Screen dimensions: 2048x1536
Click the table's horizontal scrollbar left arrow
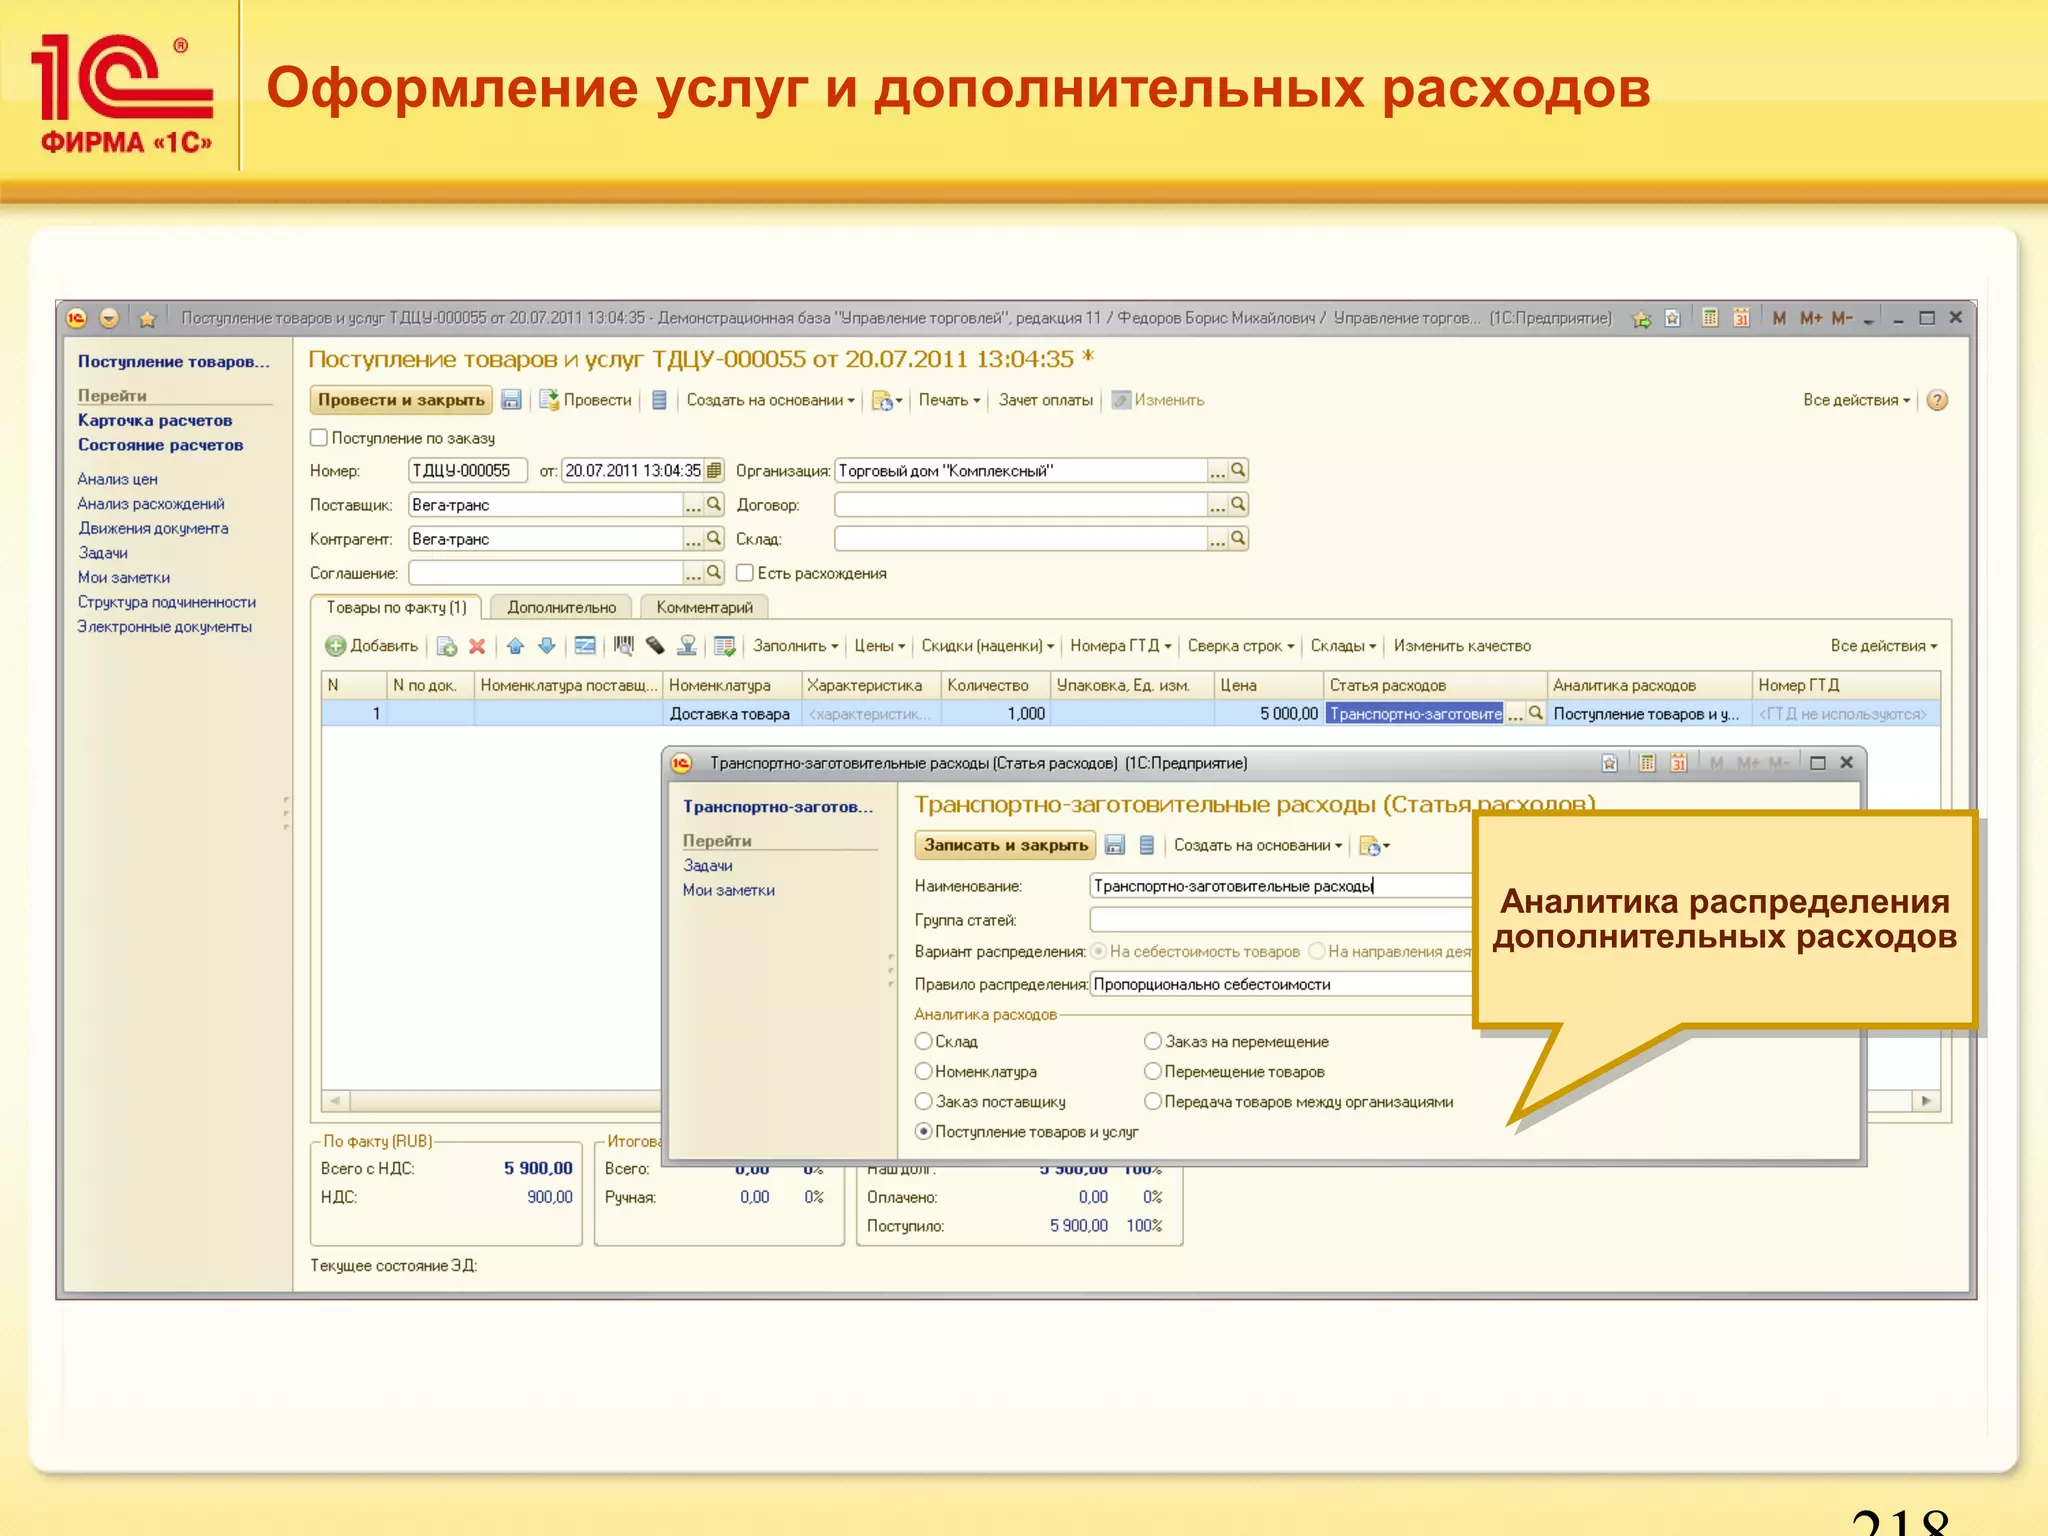(x=335, y=1101)
